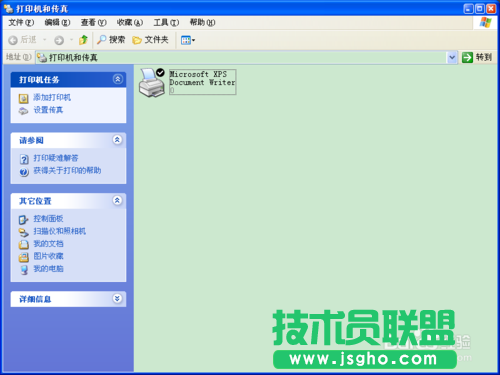
Task: Go up one folder level
Action: 83,40
